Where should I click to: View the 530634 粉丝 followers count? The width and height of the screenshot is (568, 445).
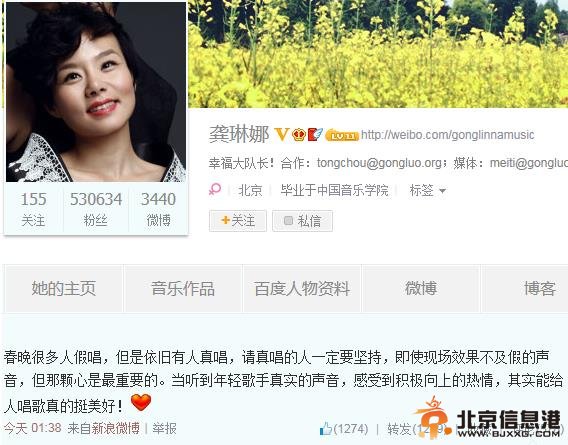click(x=96, y=209)
